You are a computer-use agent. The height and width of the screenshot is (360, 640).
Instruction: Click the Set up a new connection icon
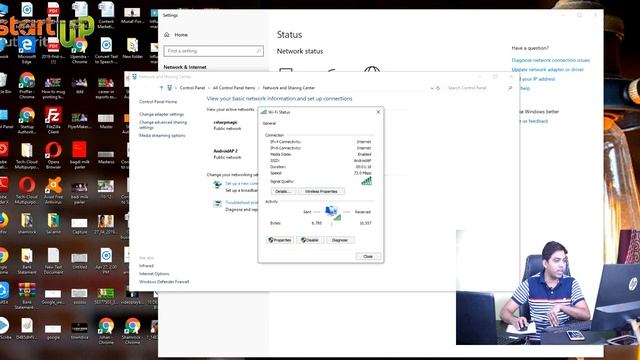click(x=218, y=184)
